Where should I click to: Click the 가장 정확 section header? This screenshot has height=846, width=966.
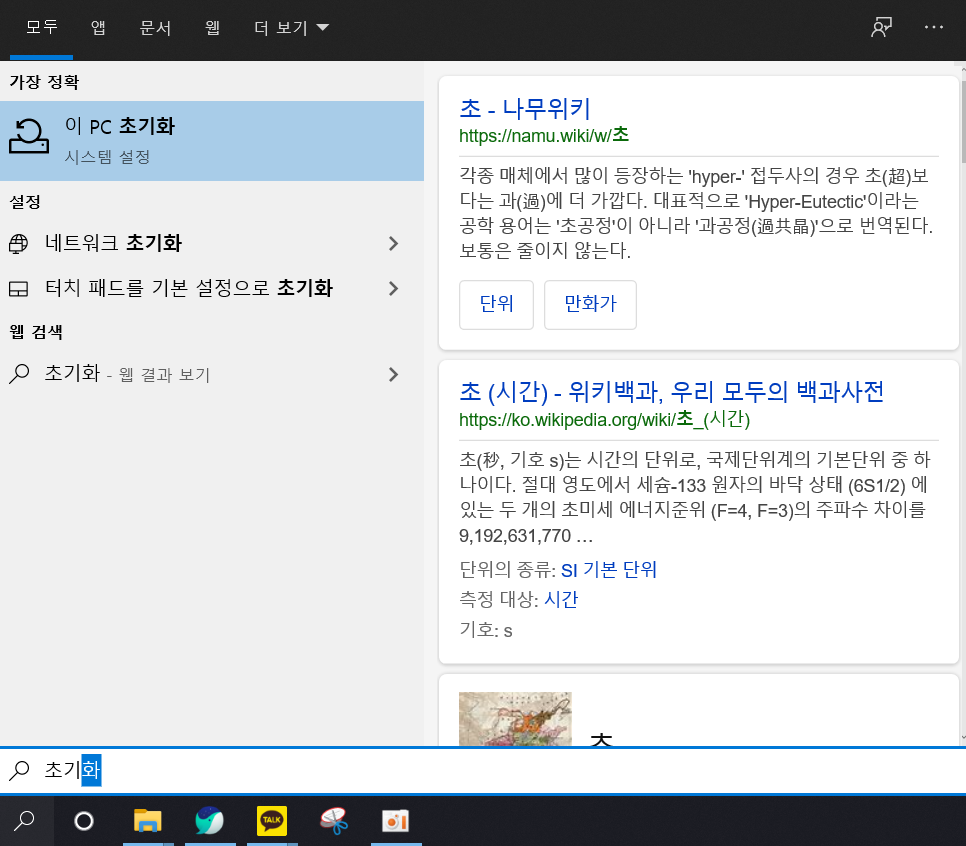point(44,82)
